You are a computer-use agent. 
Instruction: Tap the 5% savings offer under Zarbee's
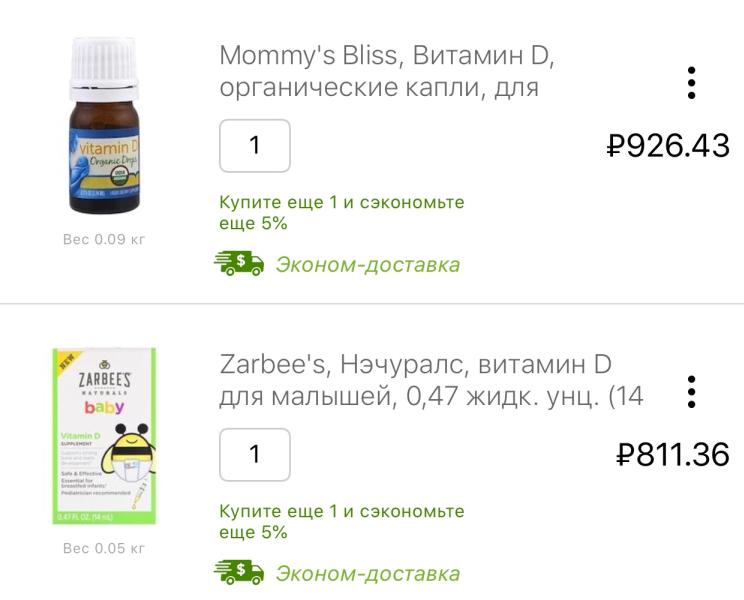[x=342, y=521]
